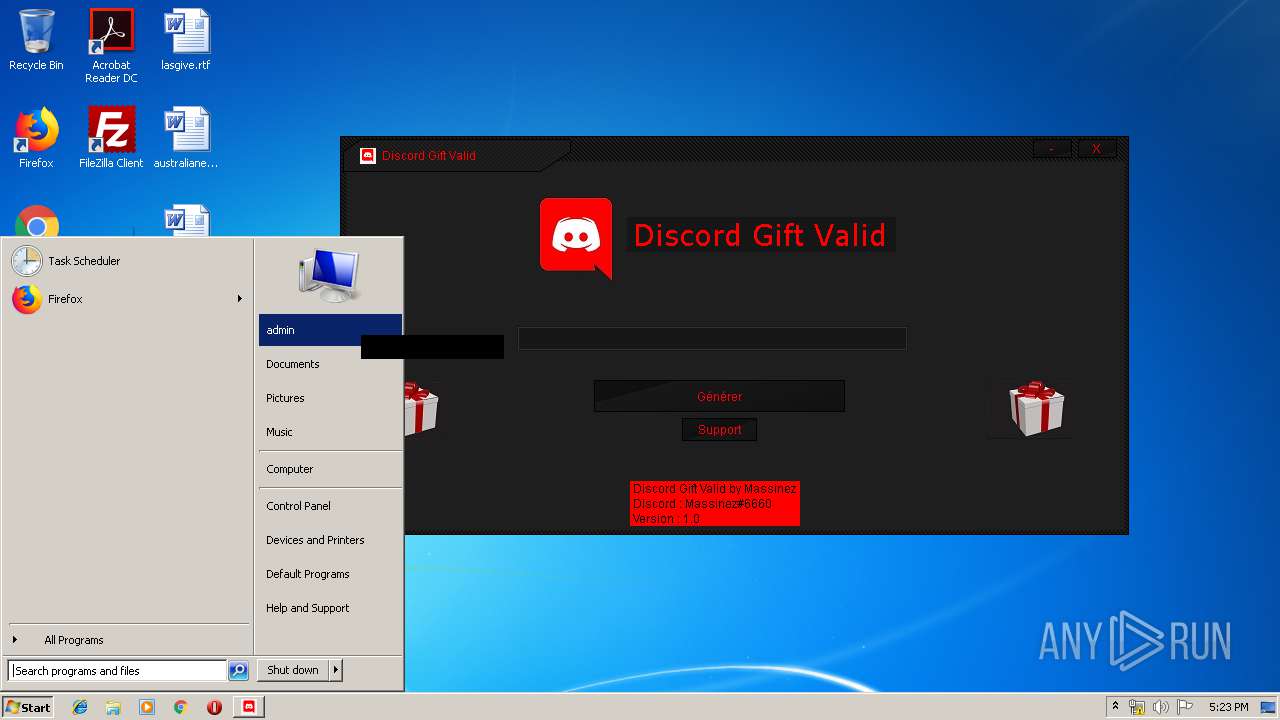Expand the Firefox jump list arrow

240,299
